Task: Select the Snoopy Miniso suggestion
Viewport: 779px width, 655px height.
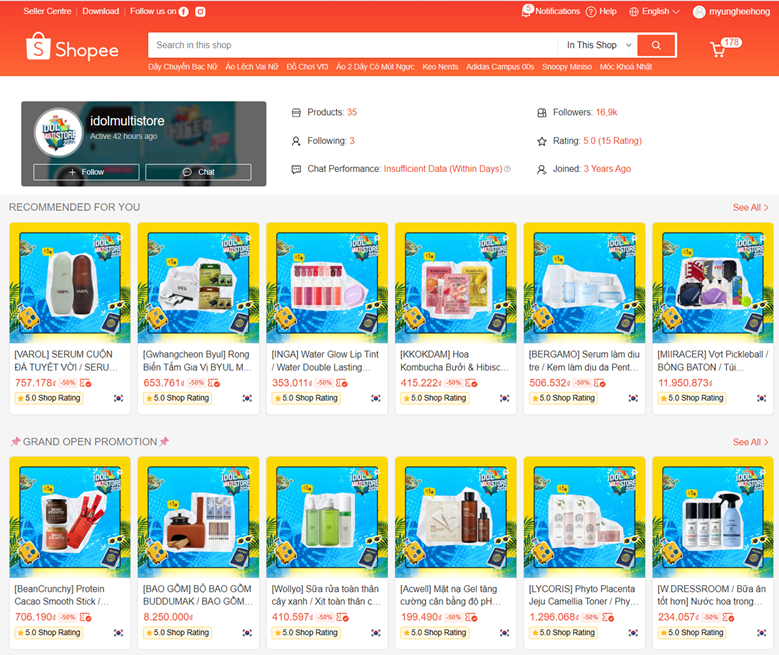Action: tap(567, 67)
